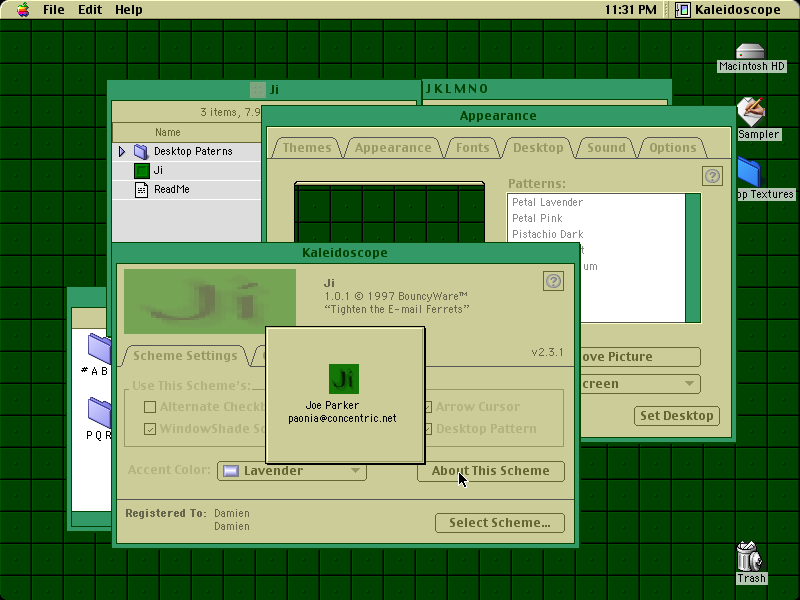Select the Desktop Paterns folder icon
This screenshot has width=800, height=600.
tap(141, 152)
